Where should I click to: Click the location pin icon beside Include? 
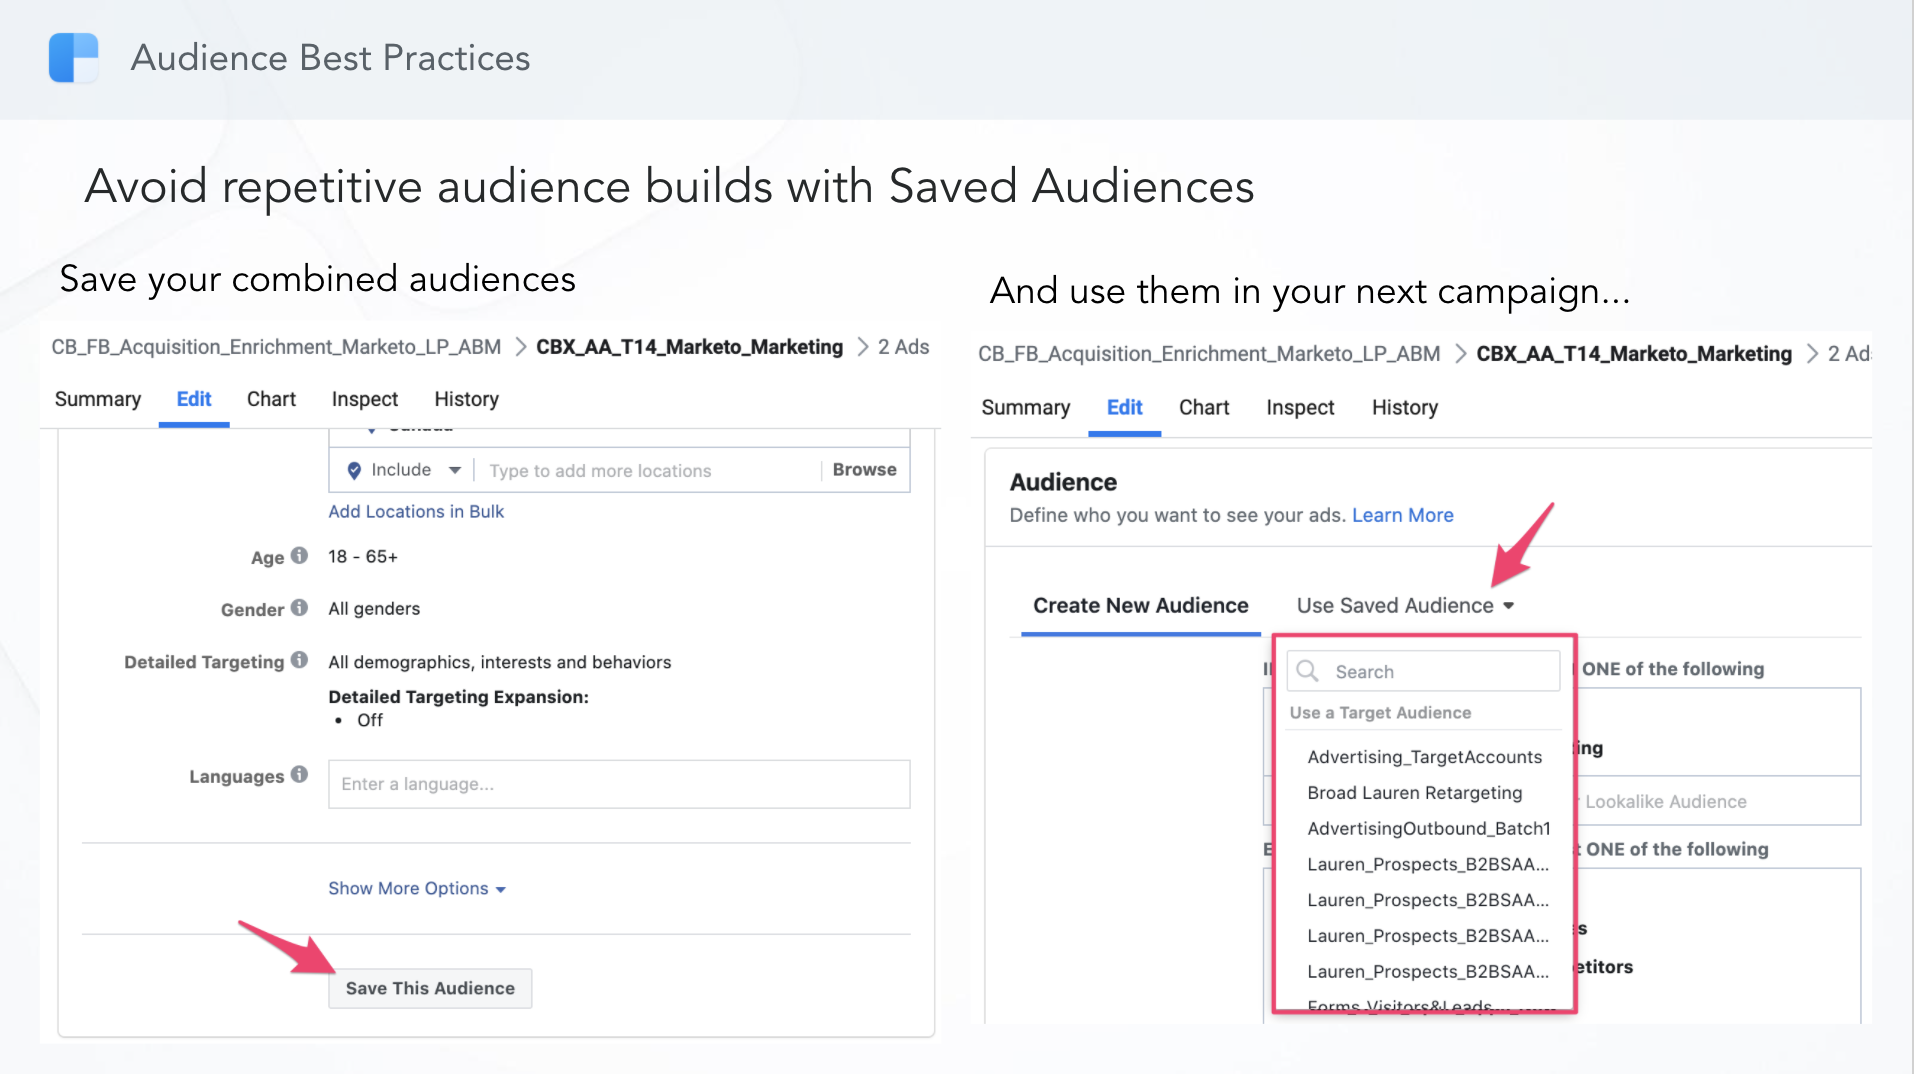point(354,470)
